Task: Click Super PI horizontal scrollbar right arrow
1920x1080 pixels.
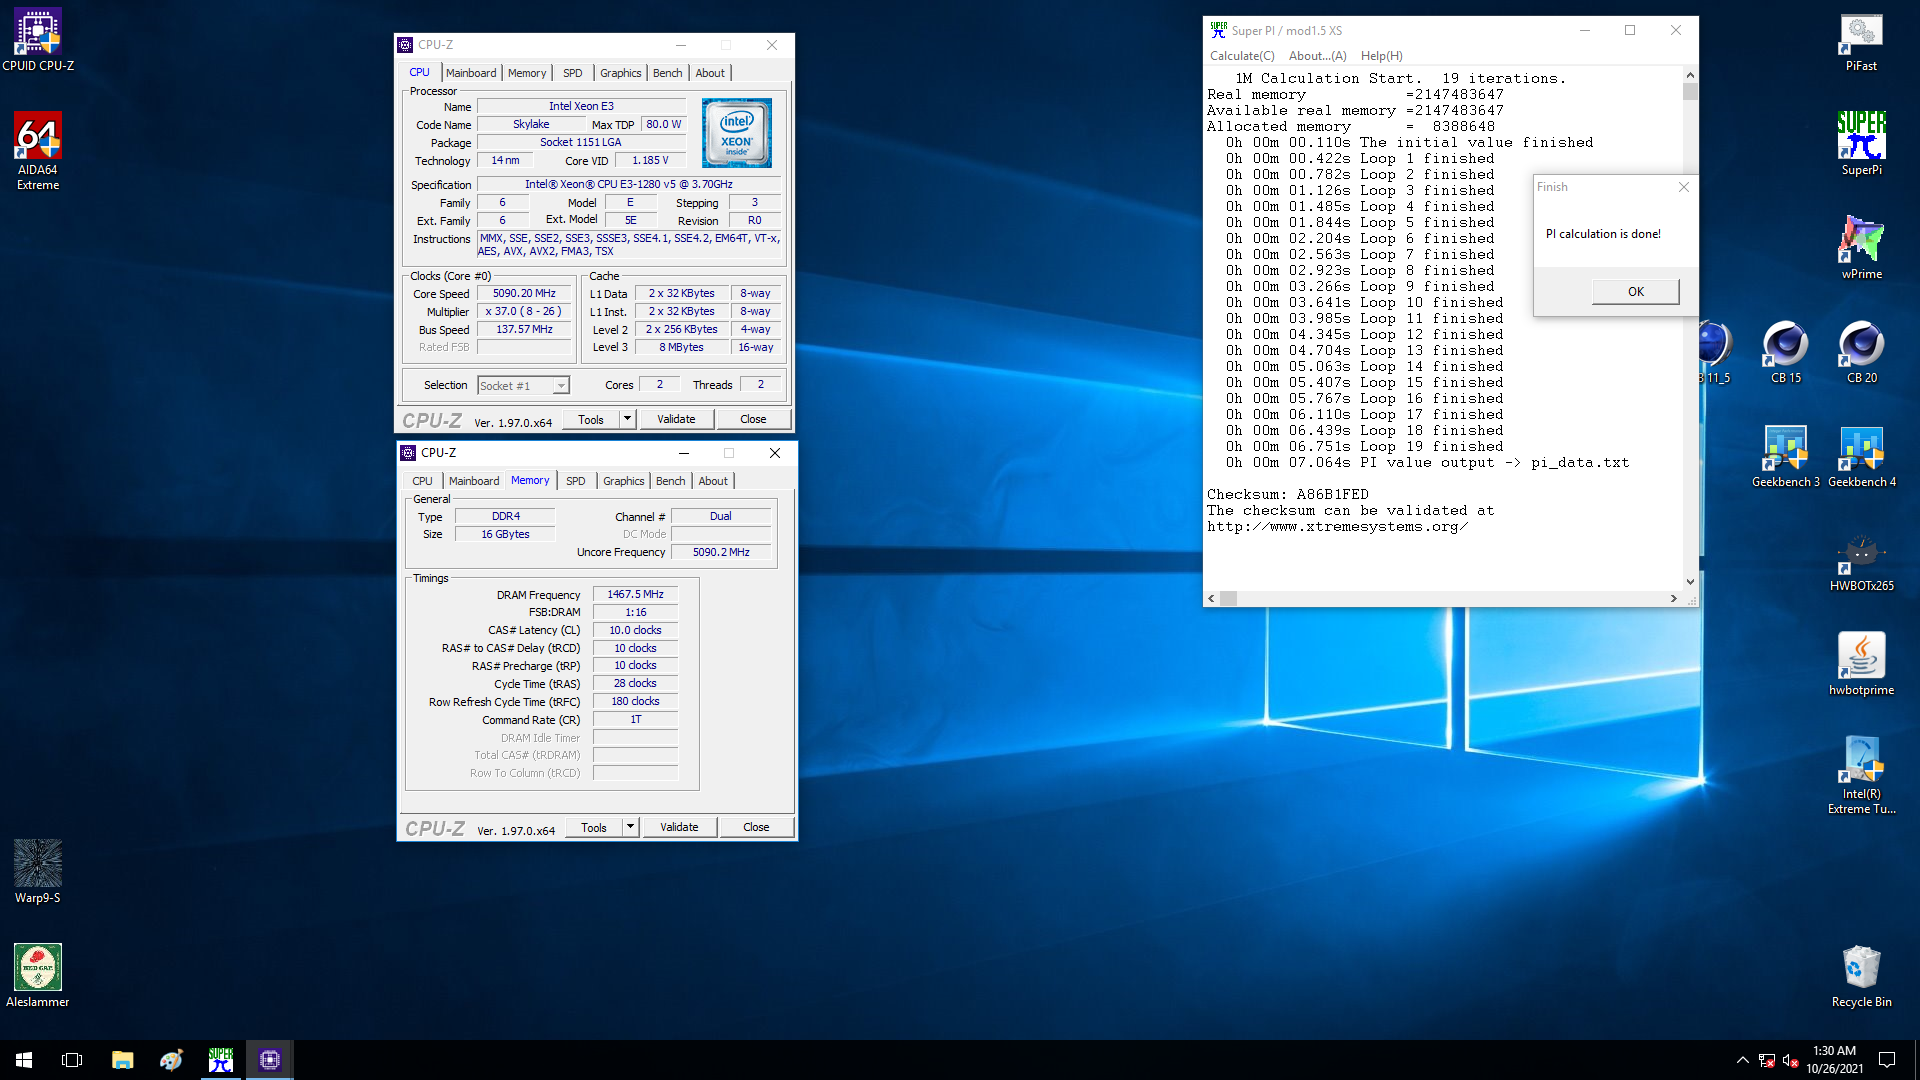Action: coord(1673,598)
